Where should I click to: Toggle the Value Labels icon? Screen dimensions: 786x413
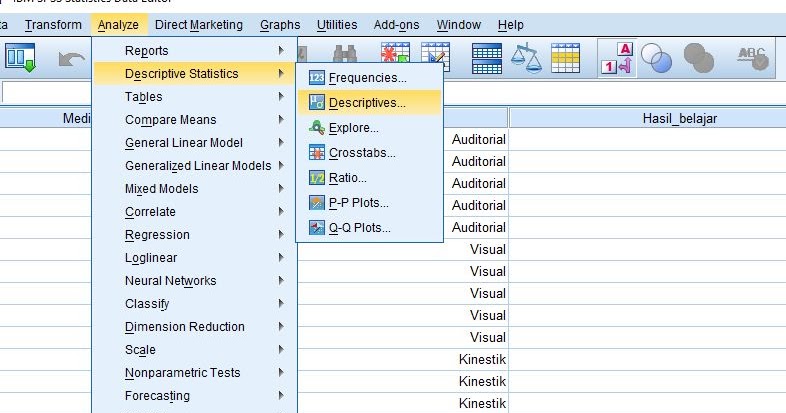(617, 58)
